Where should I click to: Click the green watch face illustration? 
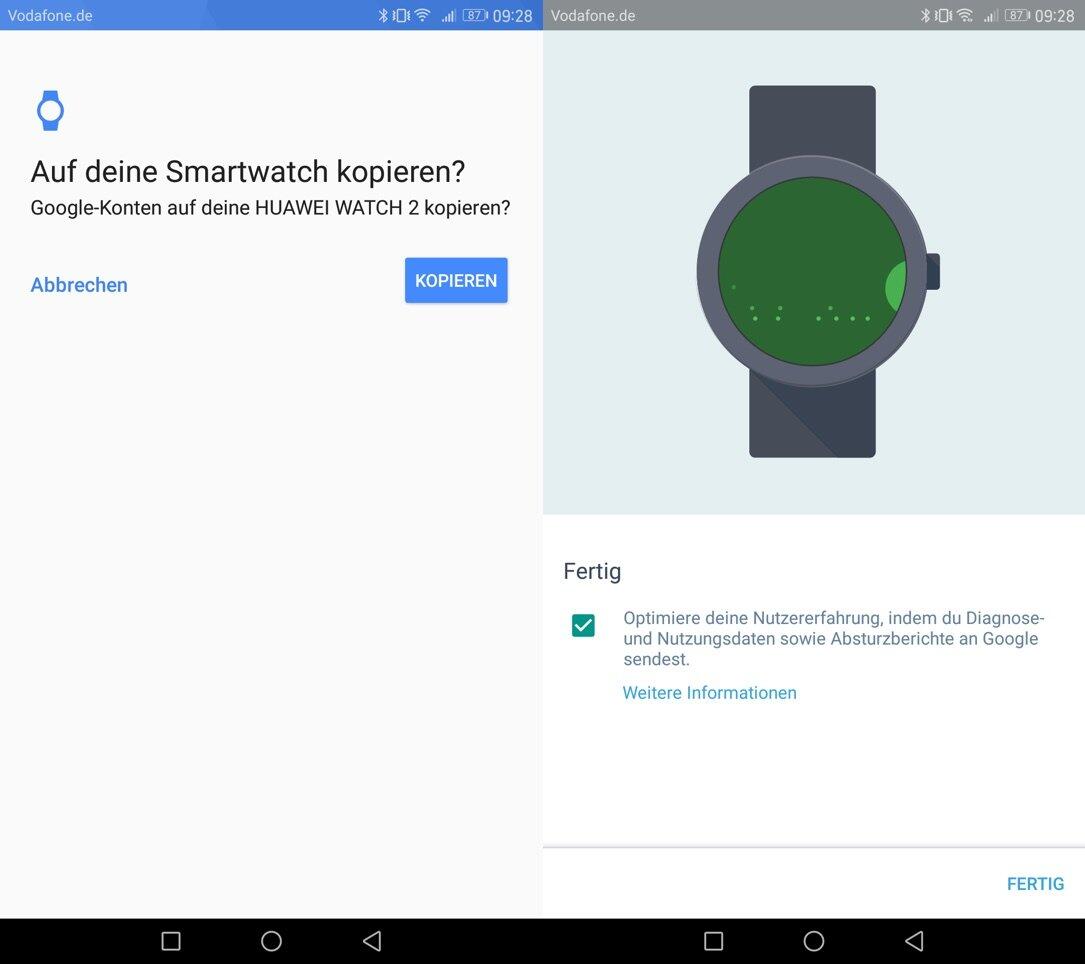pyautogui.click(x=812, y=272)
